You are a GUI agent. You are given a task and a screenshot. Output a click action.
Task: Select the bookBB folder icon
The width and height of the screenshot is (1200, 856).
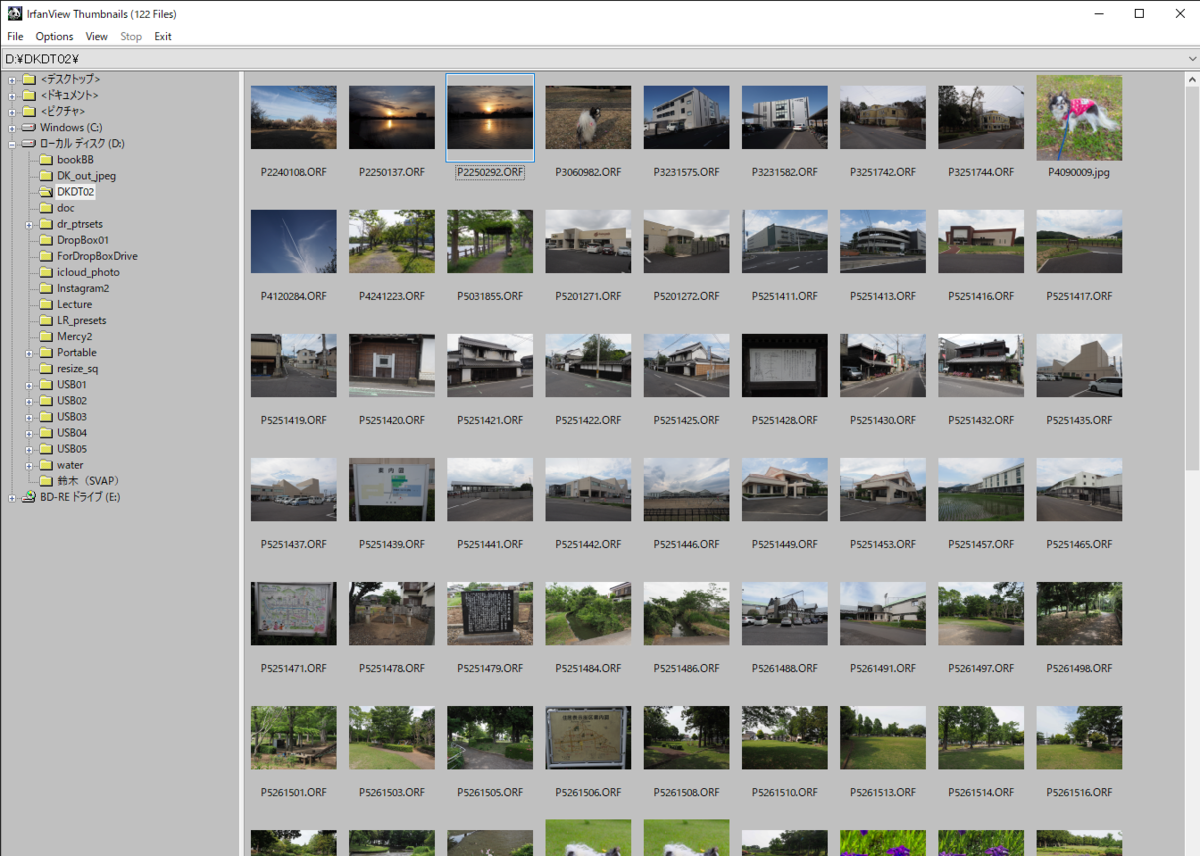(46, 160)
